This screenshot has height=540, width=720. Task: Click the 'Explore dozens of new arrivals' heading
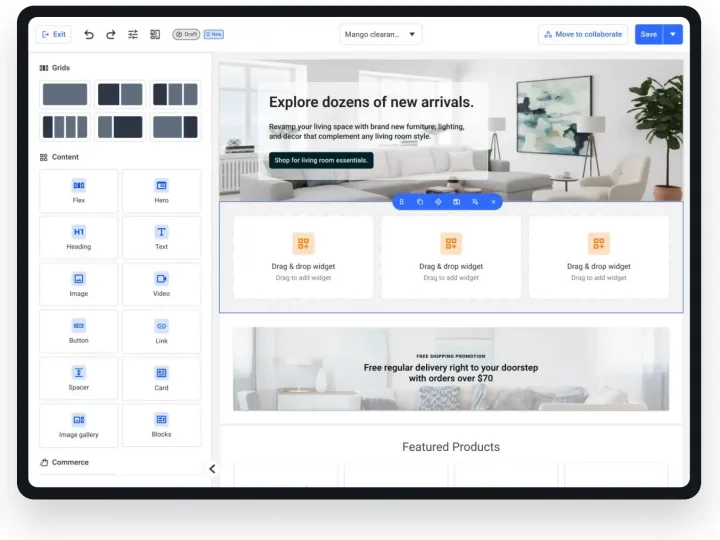371,102
